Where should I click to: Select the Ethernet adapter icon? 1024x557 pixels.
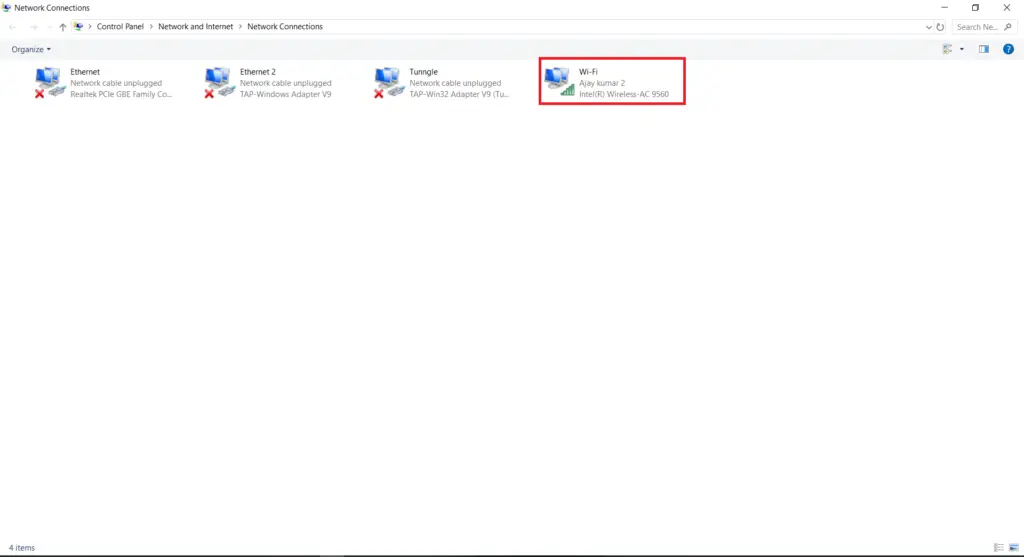coord(50,82)
